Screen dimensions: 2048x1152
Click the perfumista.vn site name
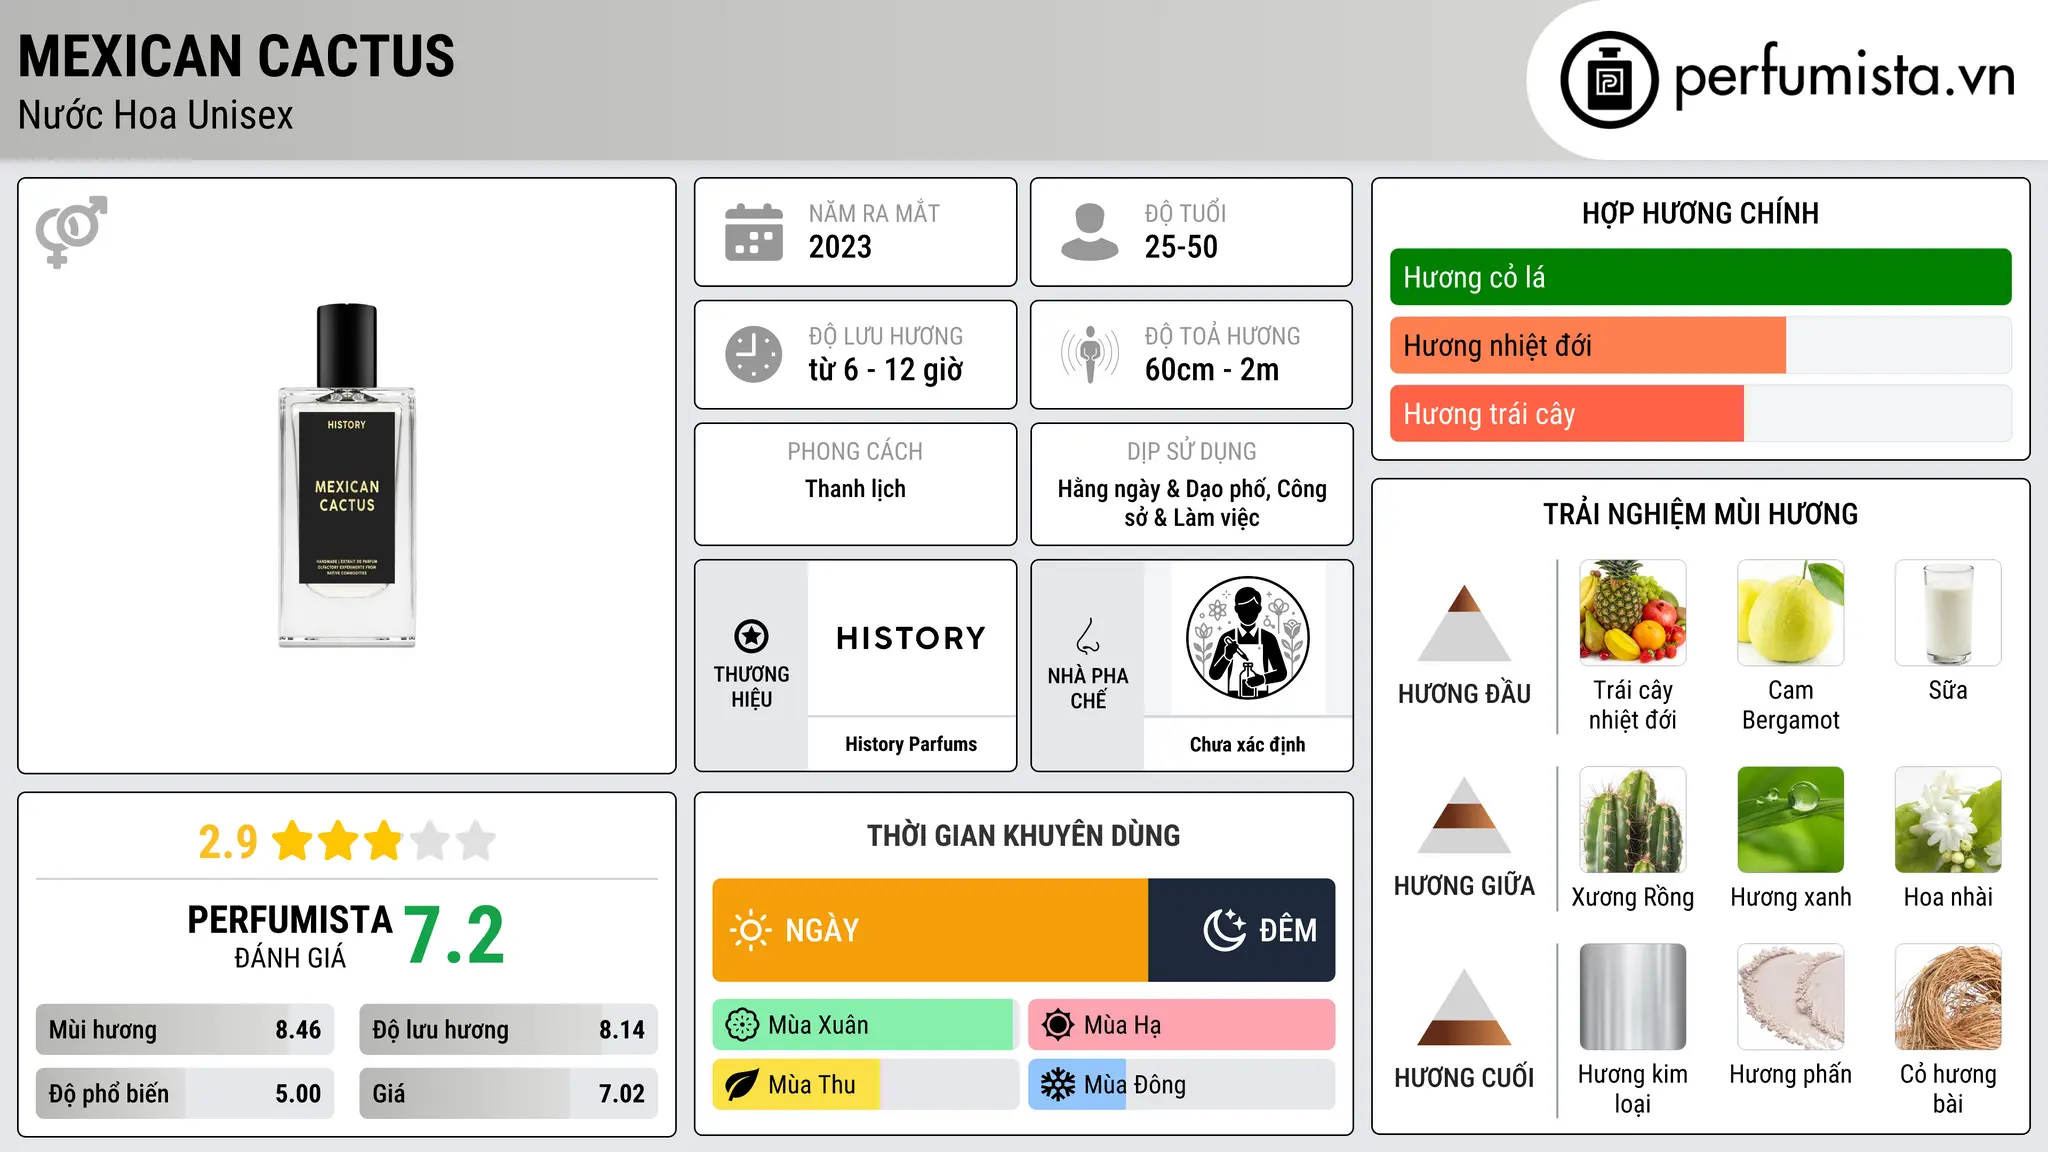[1844, 76]
